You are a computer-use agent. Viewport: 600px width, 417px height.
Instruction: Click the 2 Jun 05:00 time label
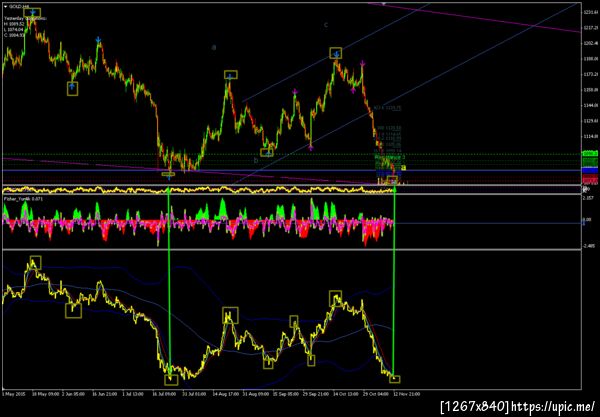tap(73, 394)
